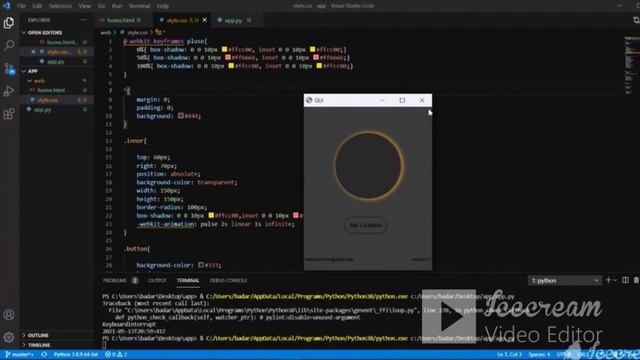
Task: Close style.css in Open Editors list
Action: pos(33,52)
